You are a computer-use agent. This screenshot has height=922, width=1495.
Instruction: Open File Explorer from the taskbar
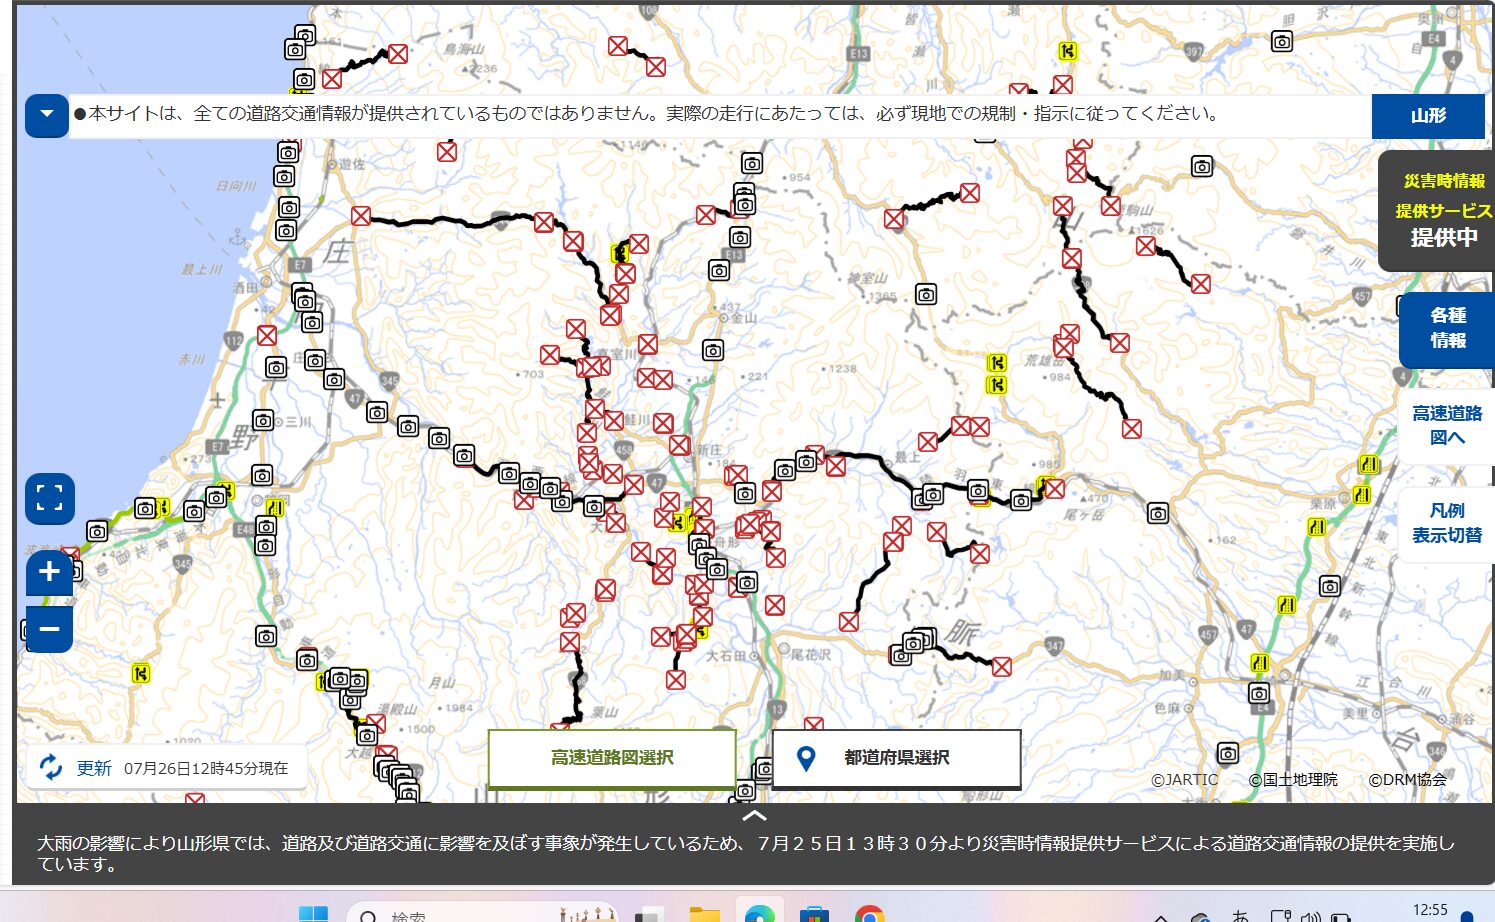click(x=705, y=914)
